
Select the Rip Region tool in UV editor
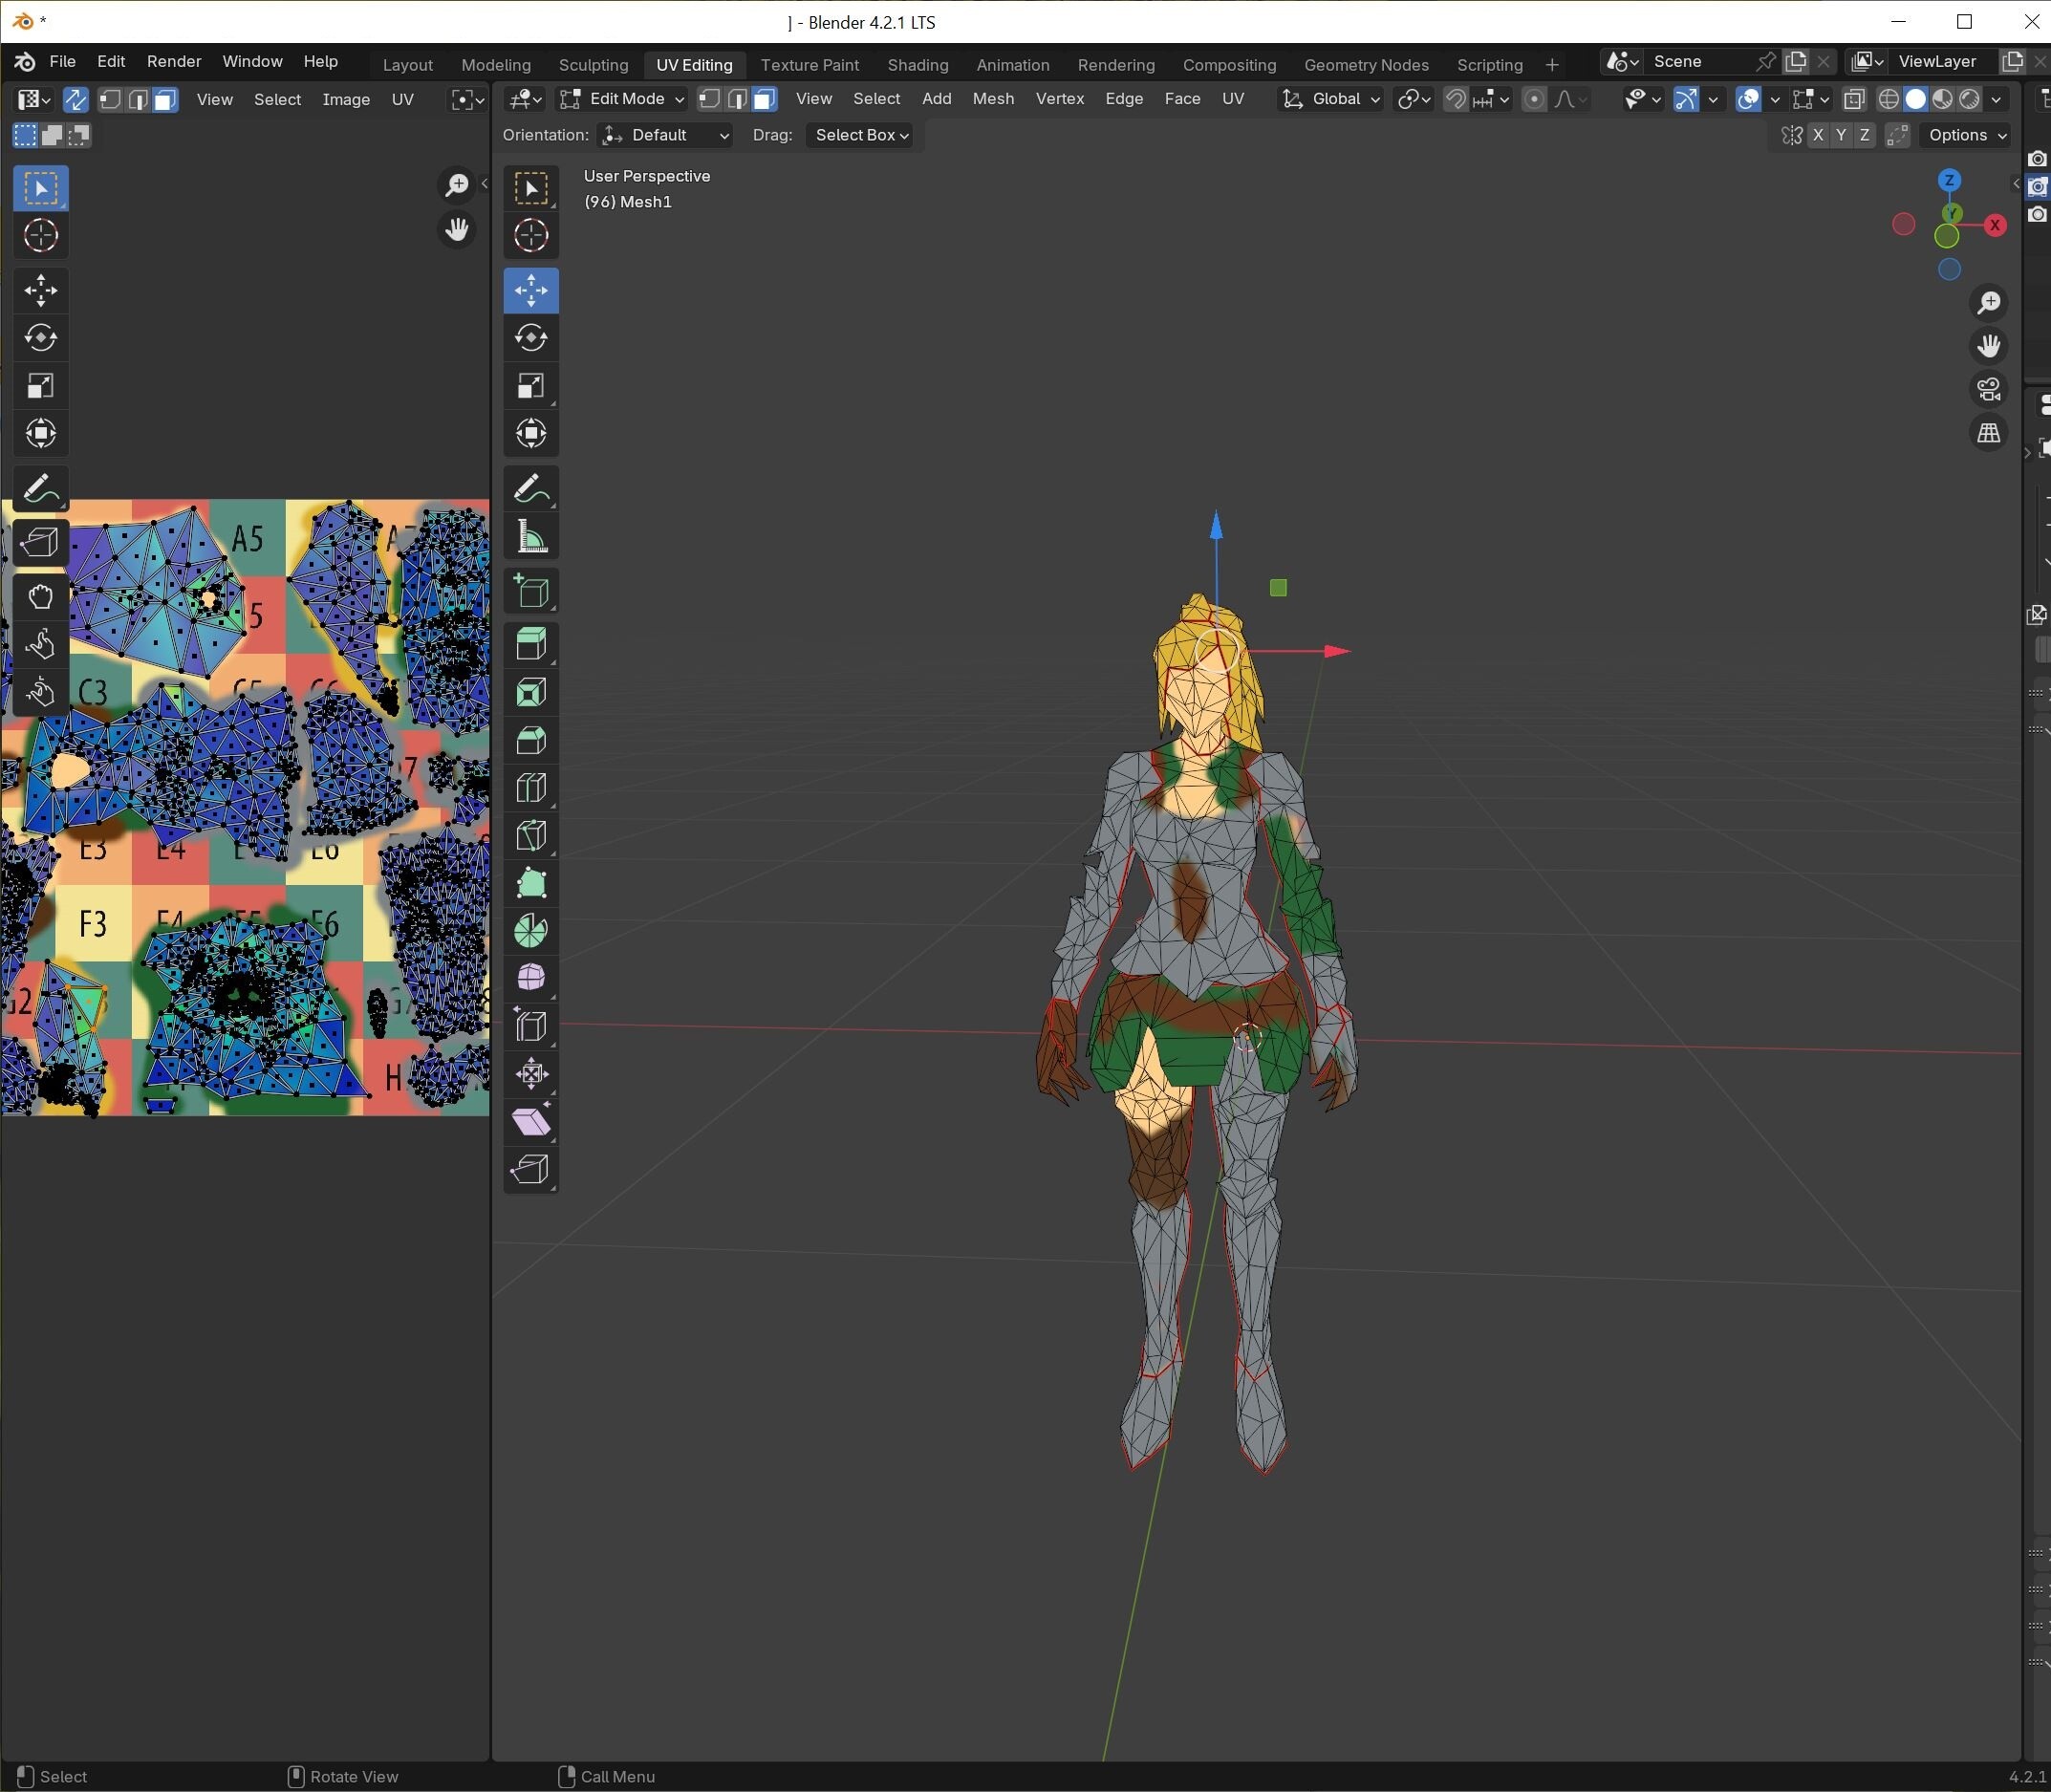pyautogui.click(x=41, y=543)
